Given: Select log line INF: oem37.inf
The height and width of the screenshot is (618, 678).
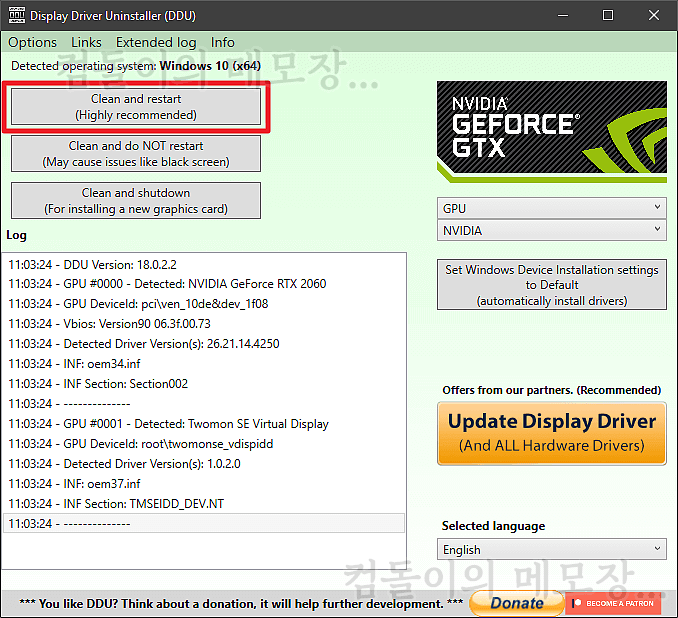Looking at the screenshot, I should 204,484.
